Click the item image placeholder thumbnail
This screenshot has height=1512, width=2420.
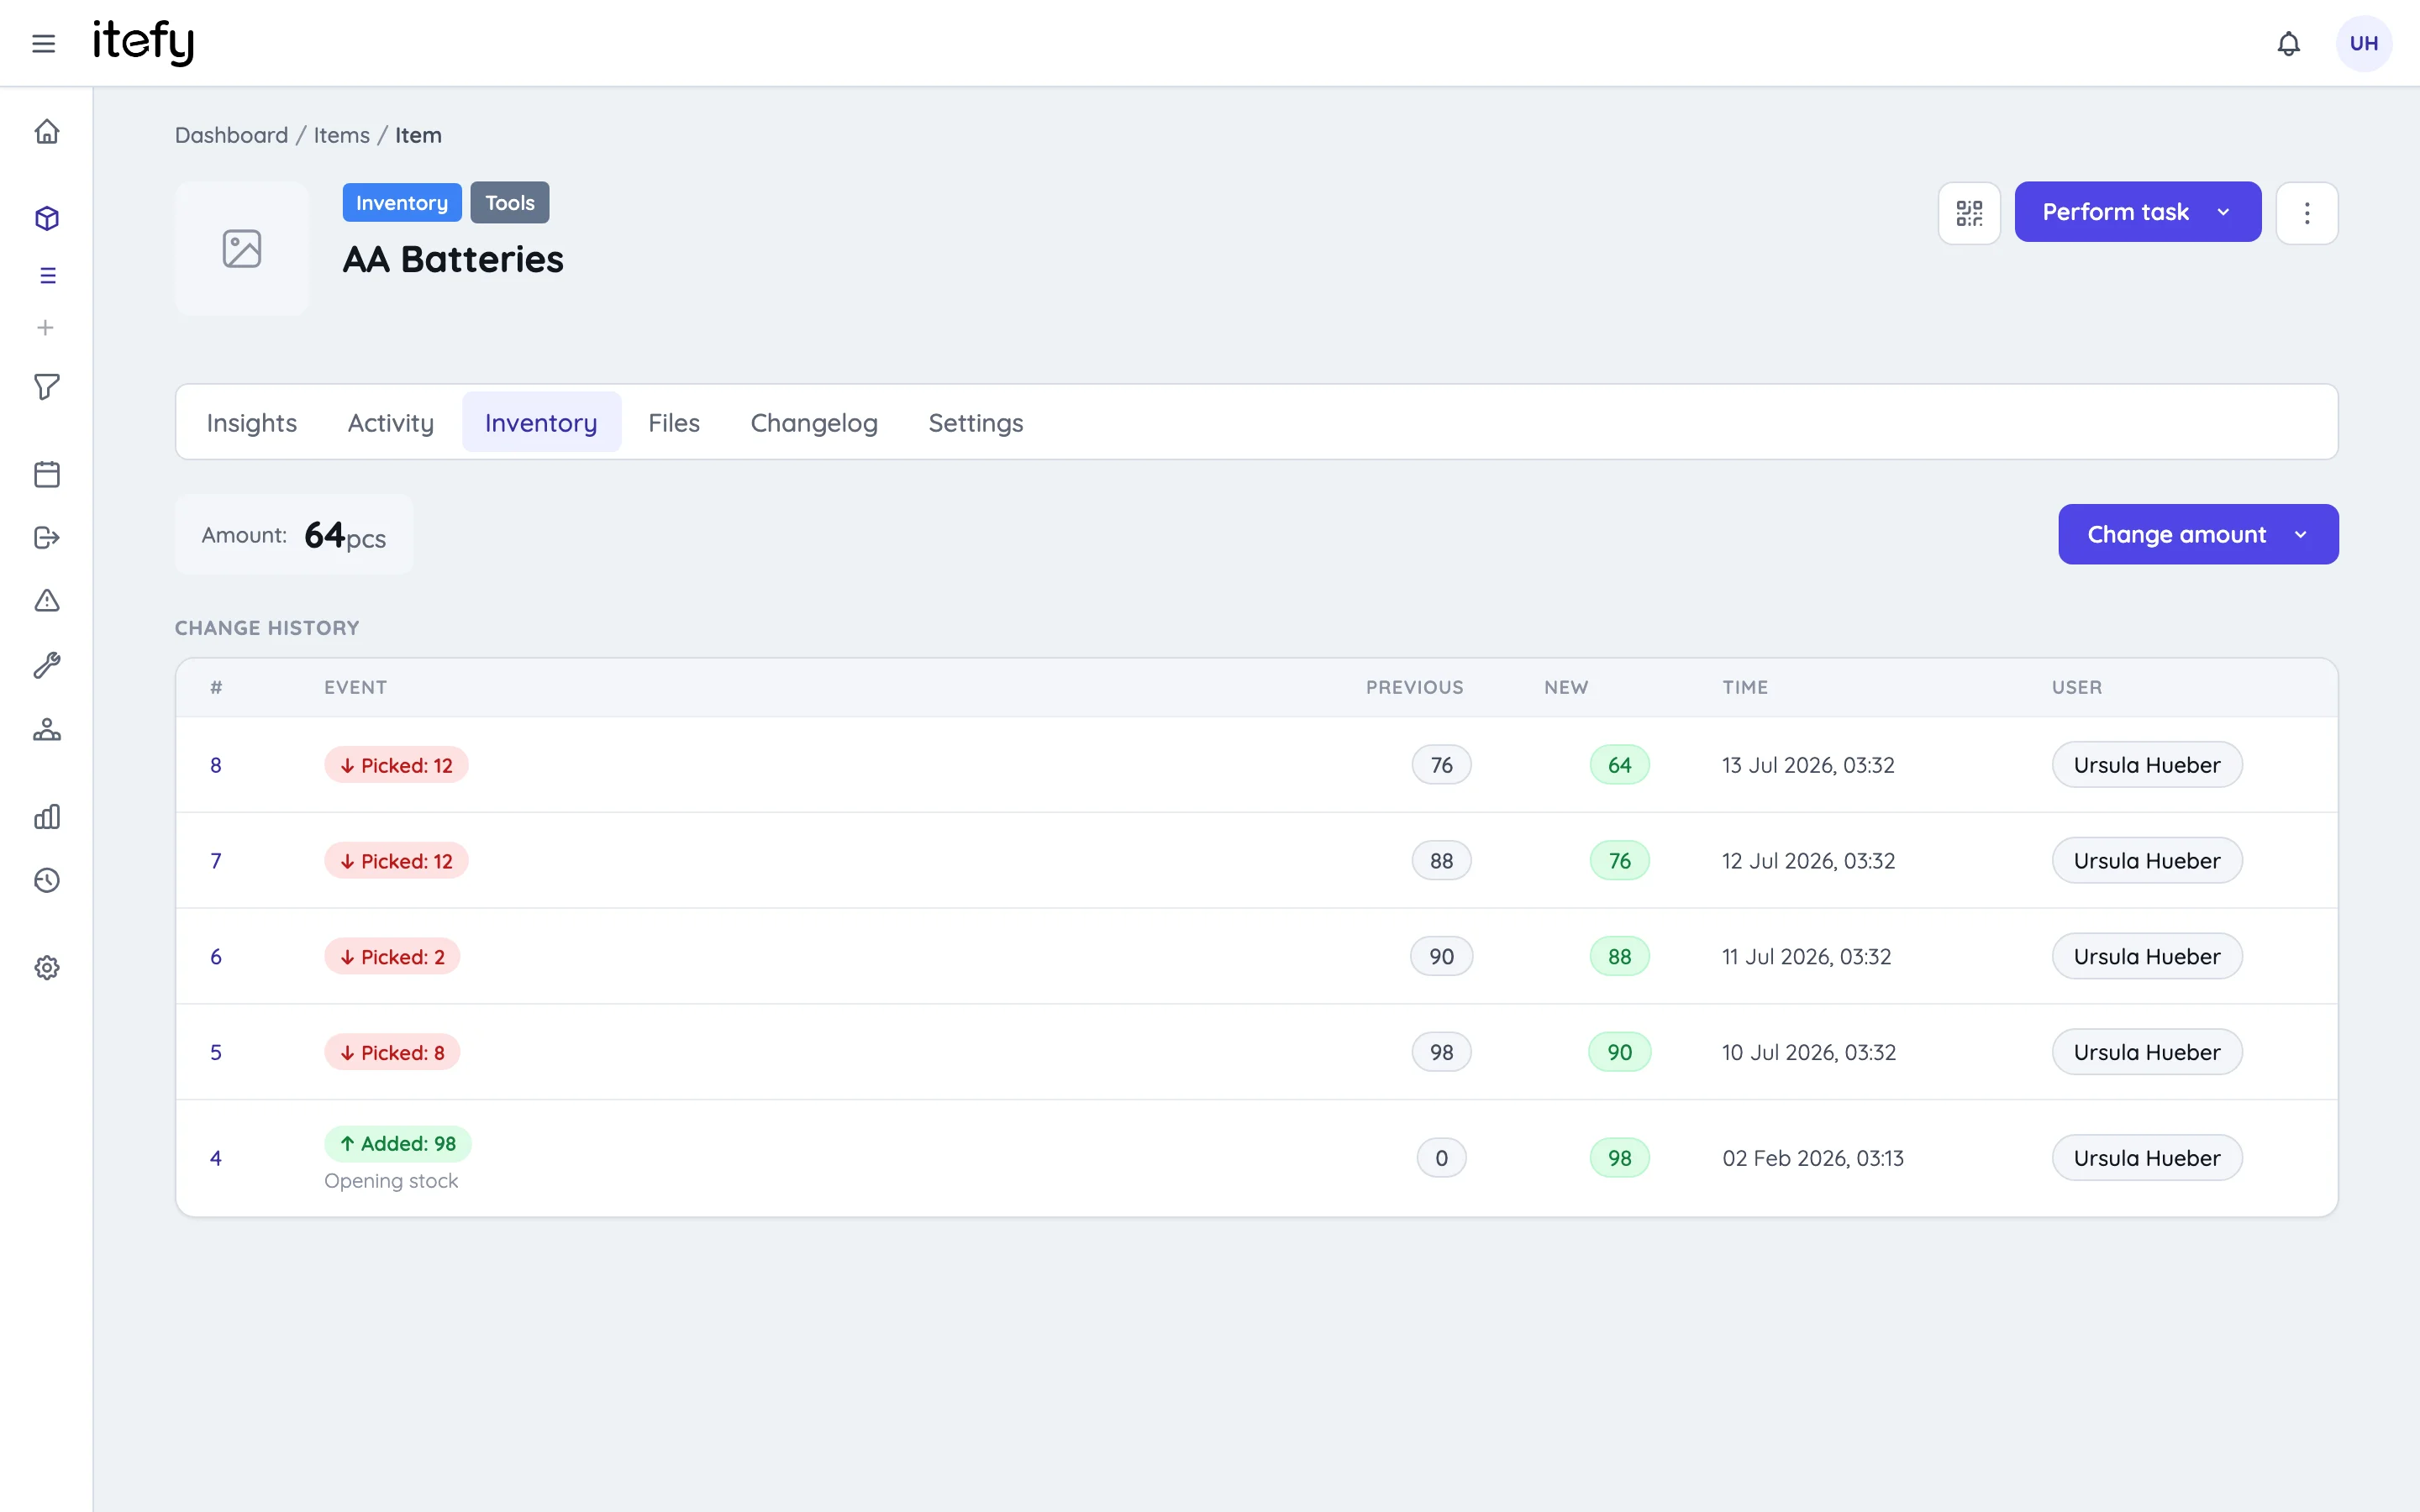point(242,249)
